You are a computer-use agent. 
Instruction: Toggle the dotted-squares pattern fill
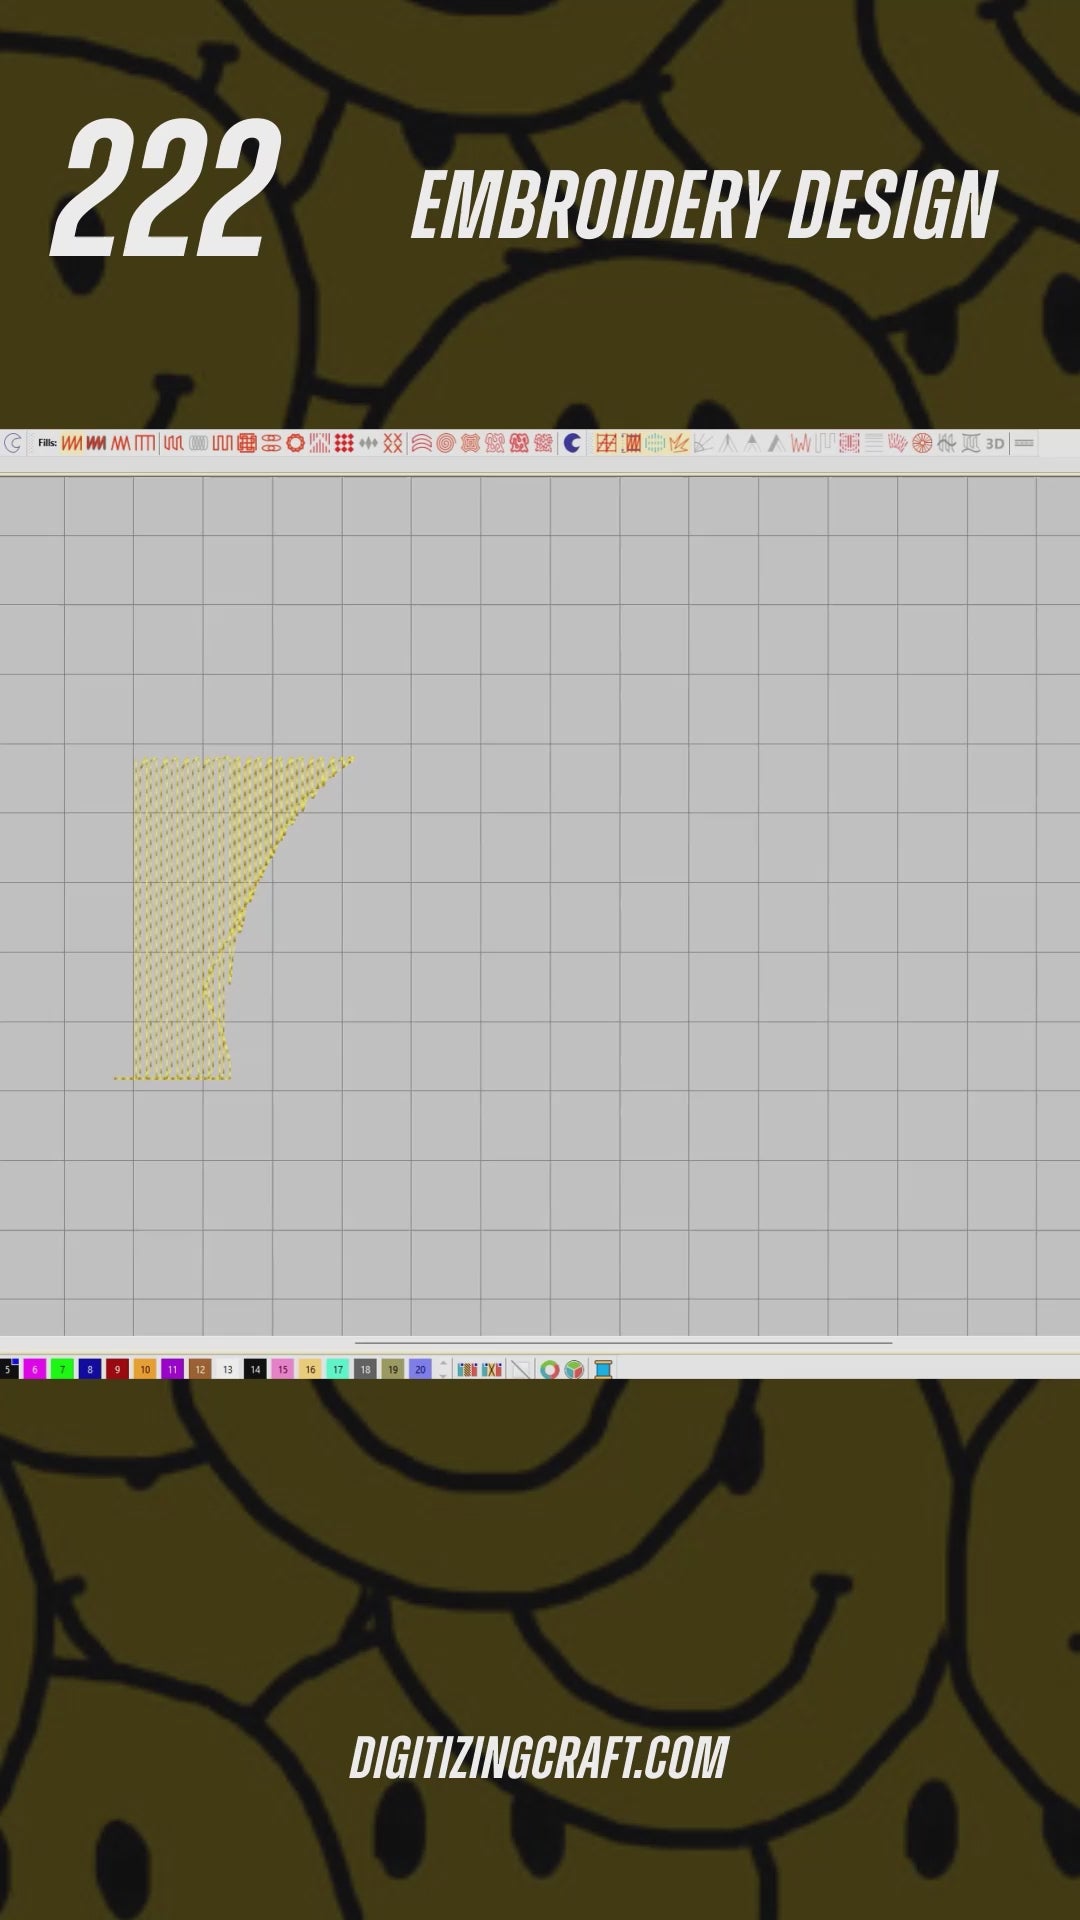pos(344,443)
